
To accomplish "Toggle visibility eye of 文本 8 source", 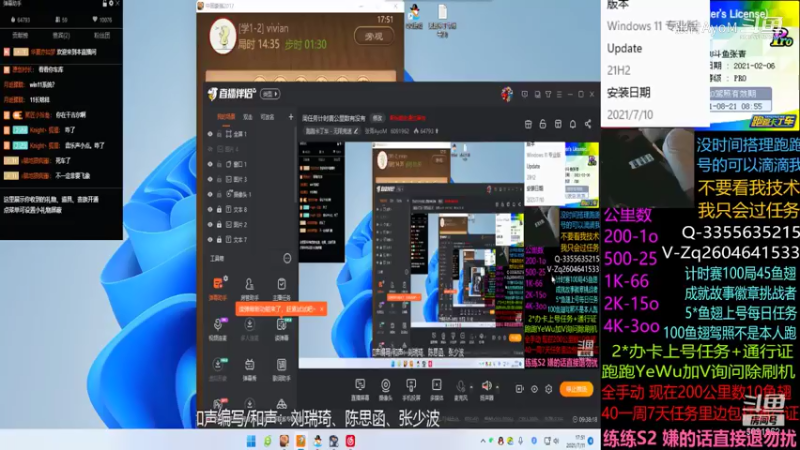I will pyautogui.click(x=210, y=209).
